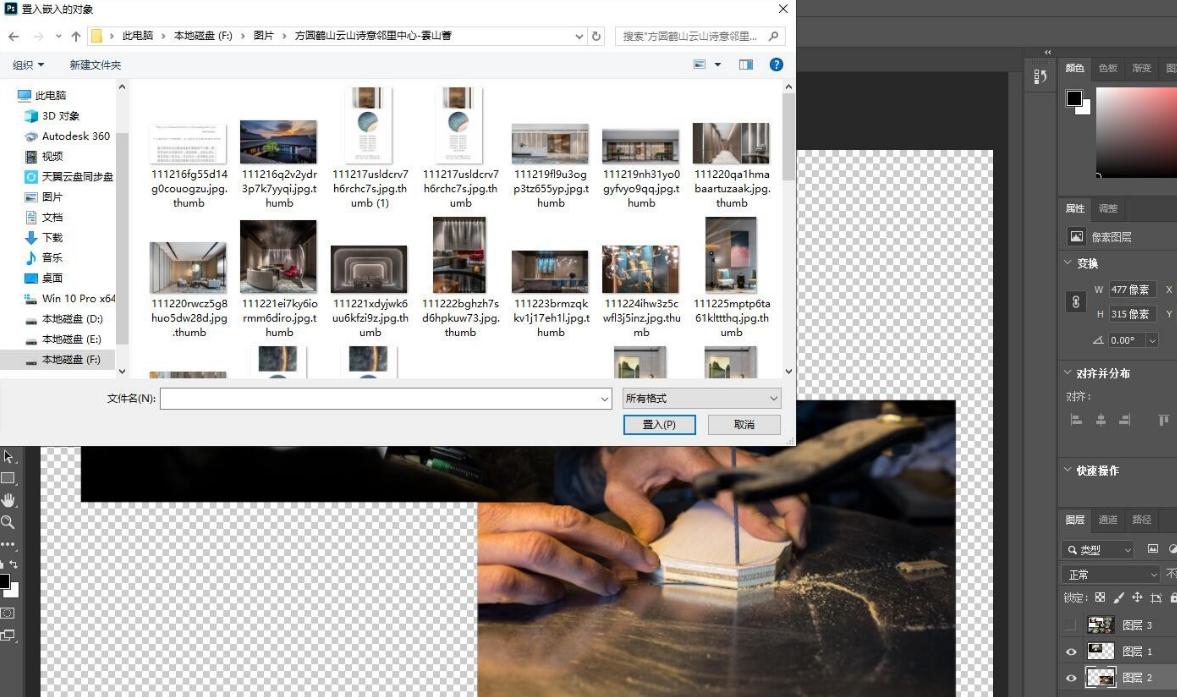Click the 取消 button in the dialog

coord(744,424)
